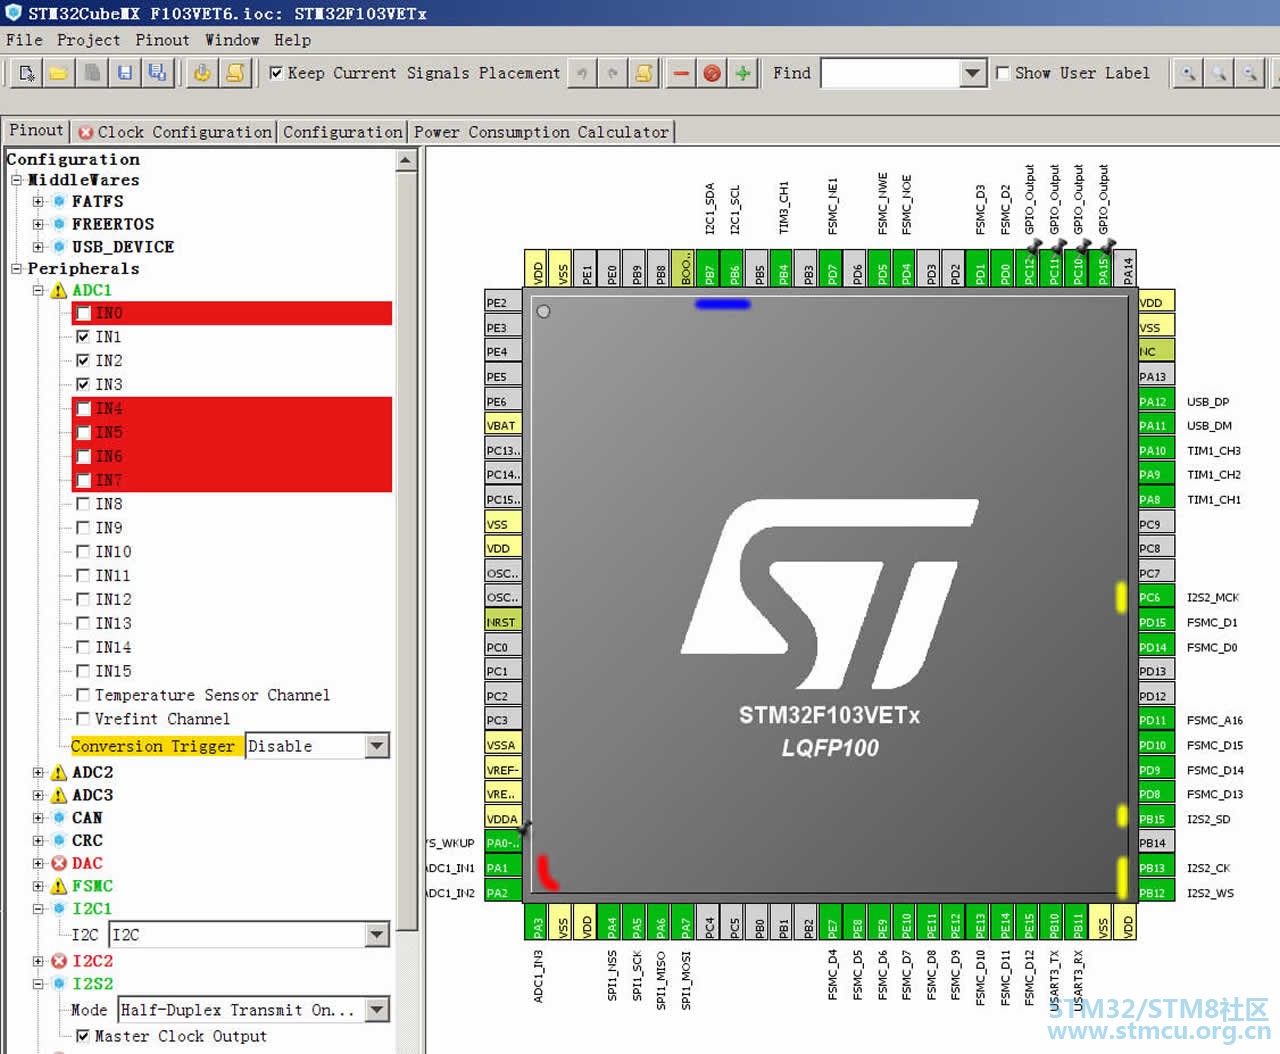Open the Window menu
Screen dimensions: 1280x1054
point(232,40)
